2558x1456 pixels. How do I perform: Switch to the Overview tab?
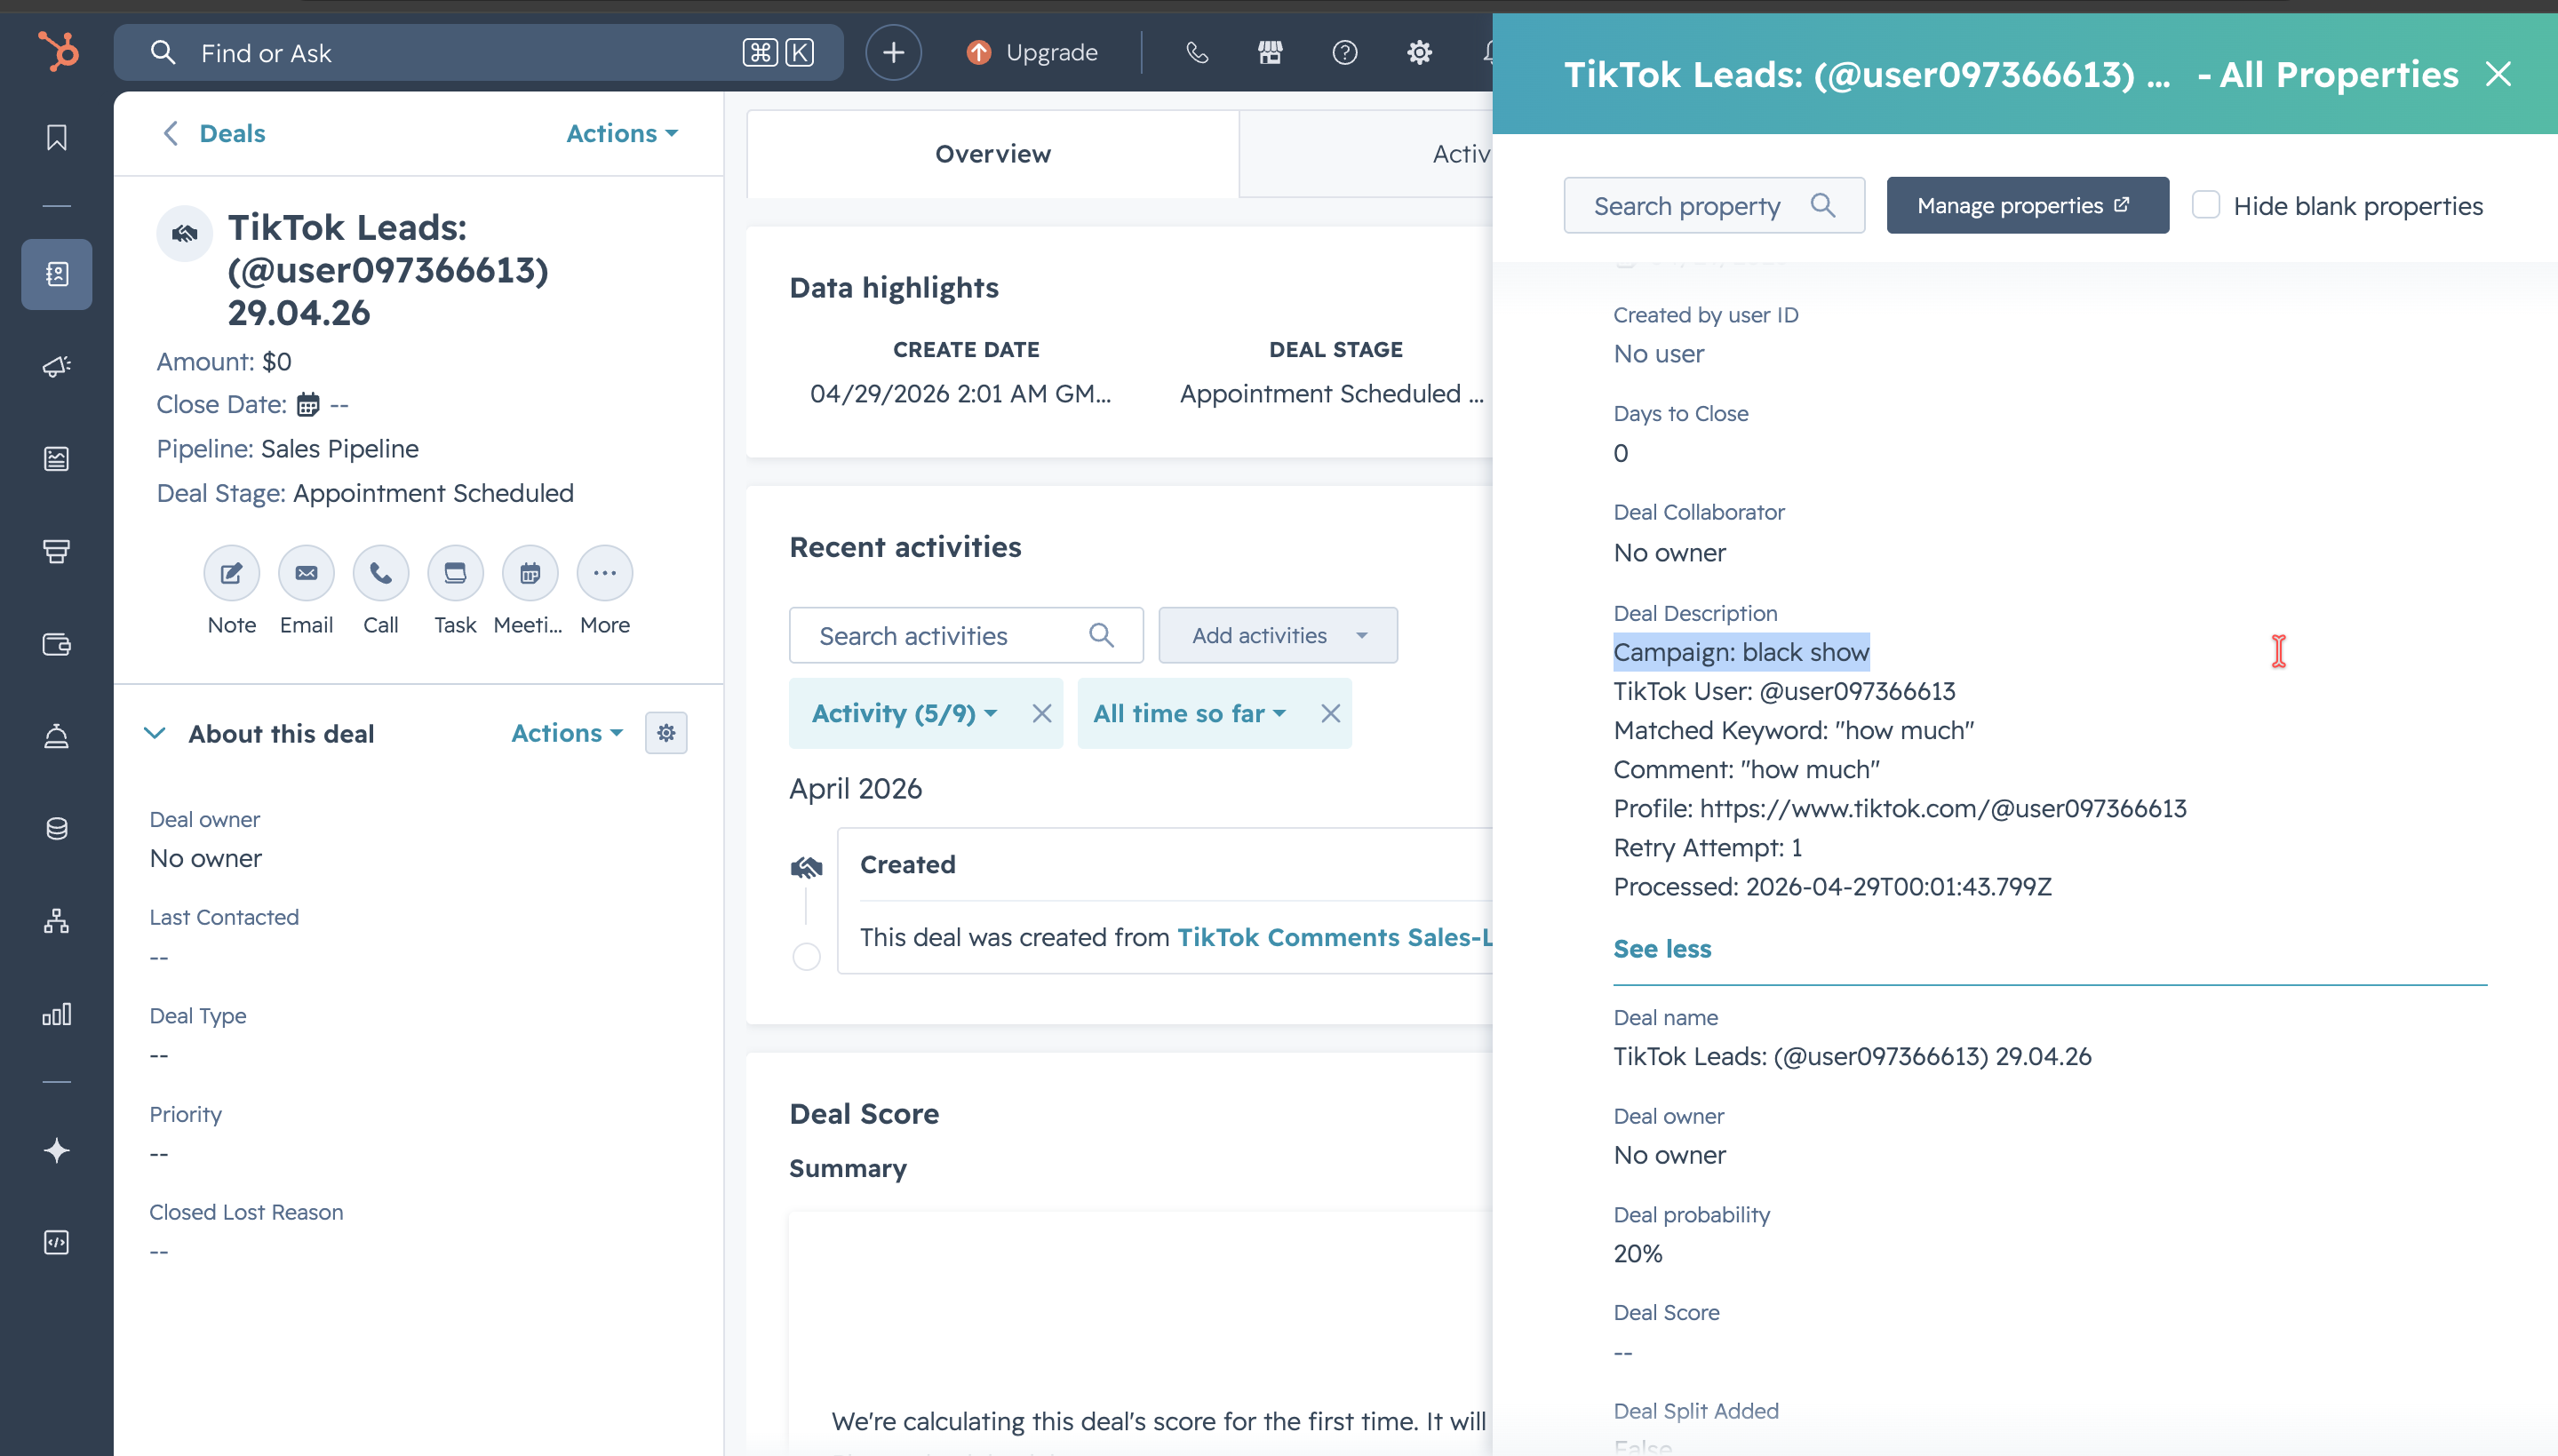click(x=993, y=154)
